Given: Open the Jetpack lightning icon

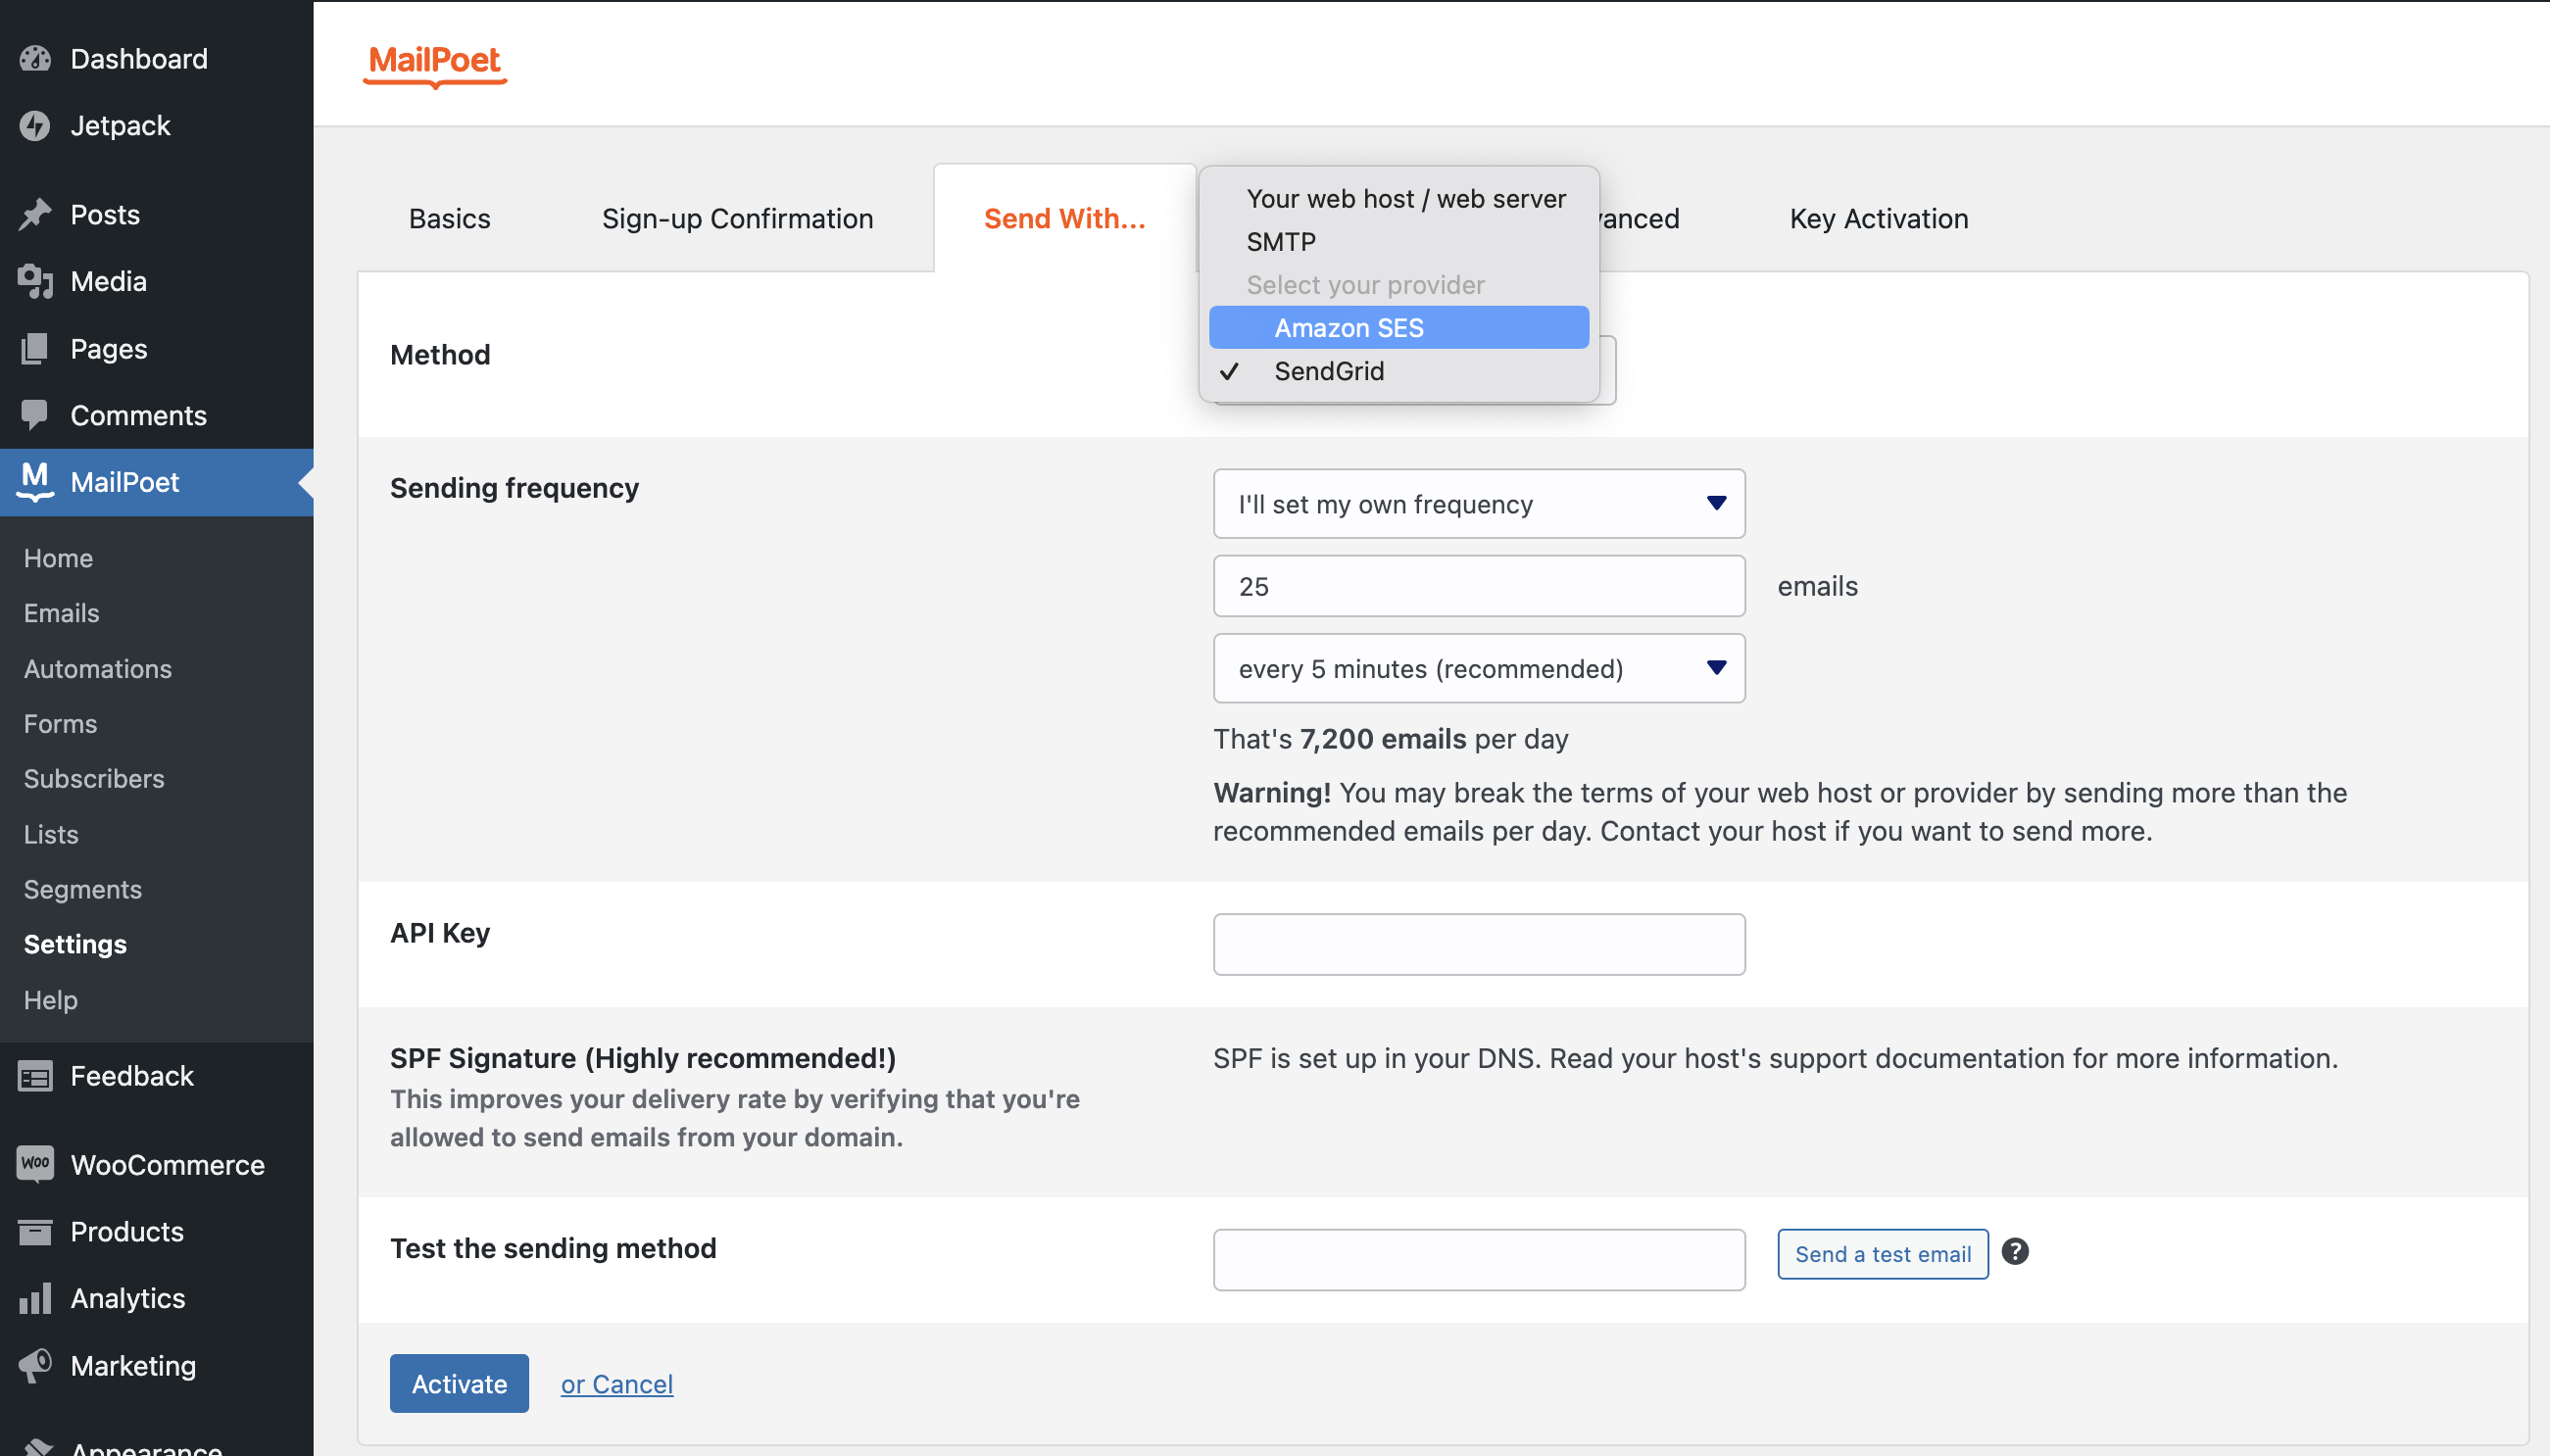Looking at the screenshot, I should pos(35,126).
